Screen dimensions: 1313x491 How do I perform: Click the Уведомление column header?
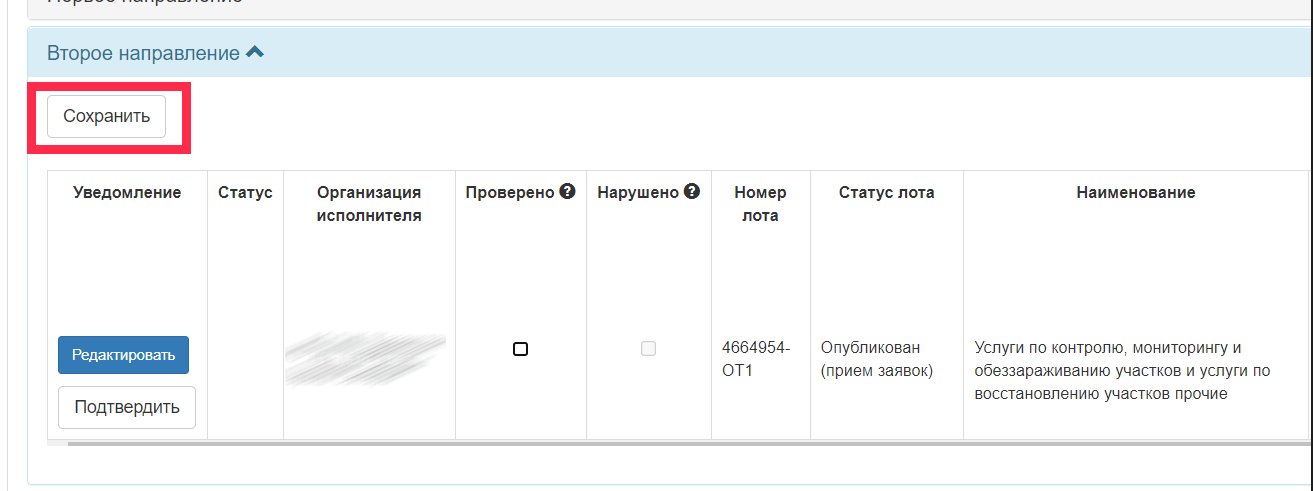(127, 193)
